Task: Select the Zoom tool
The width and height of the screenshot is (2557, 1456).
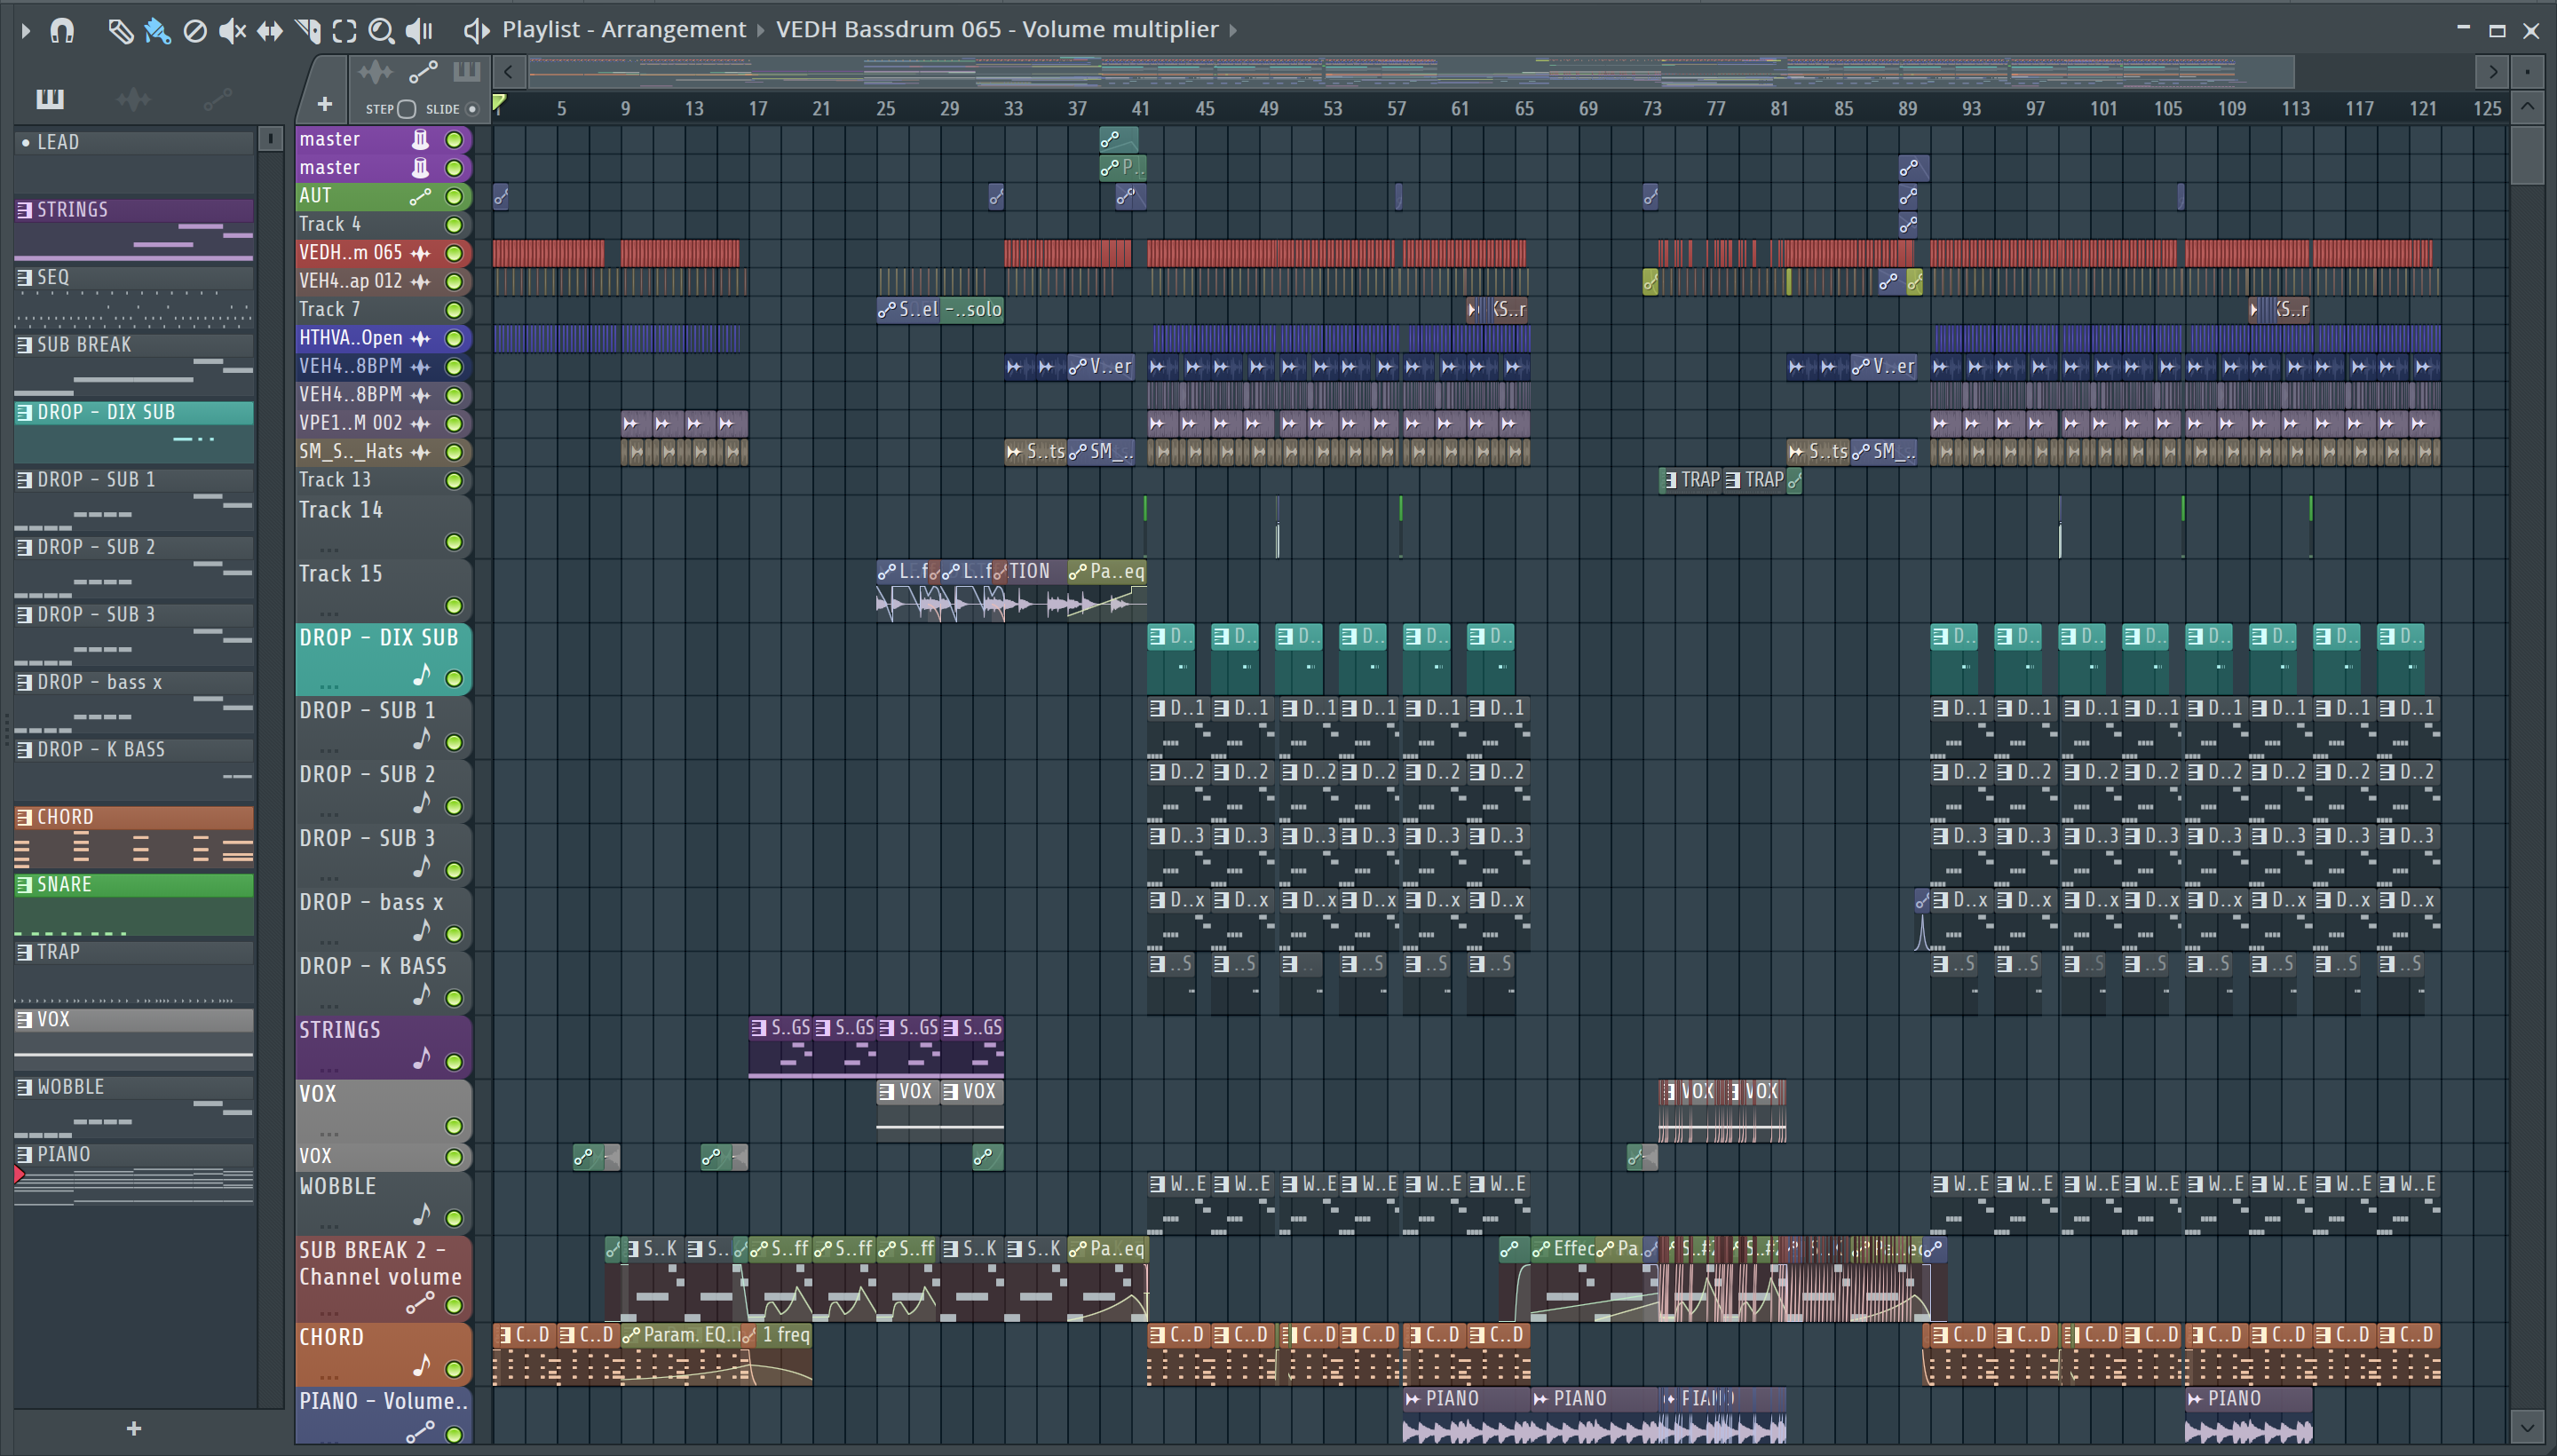Action: [x=380, y=31]
